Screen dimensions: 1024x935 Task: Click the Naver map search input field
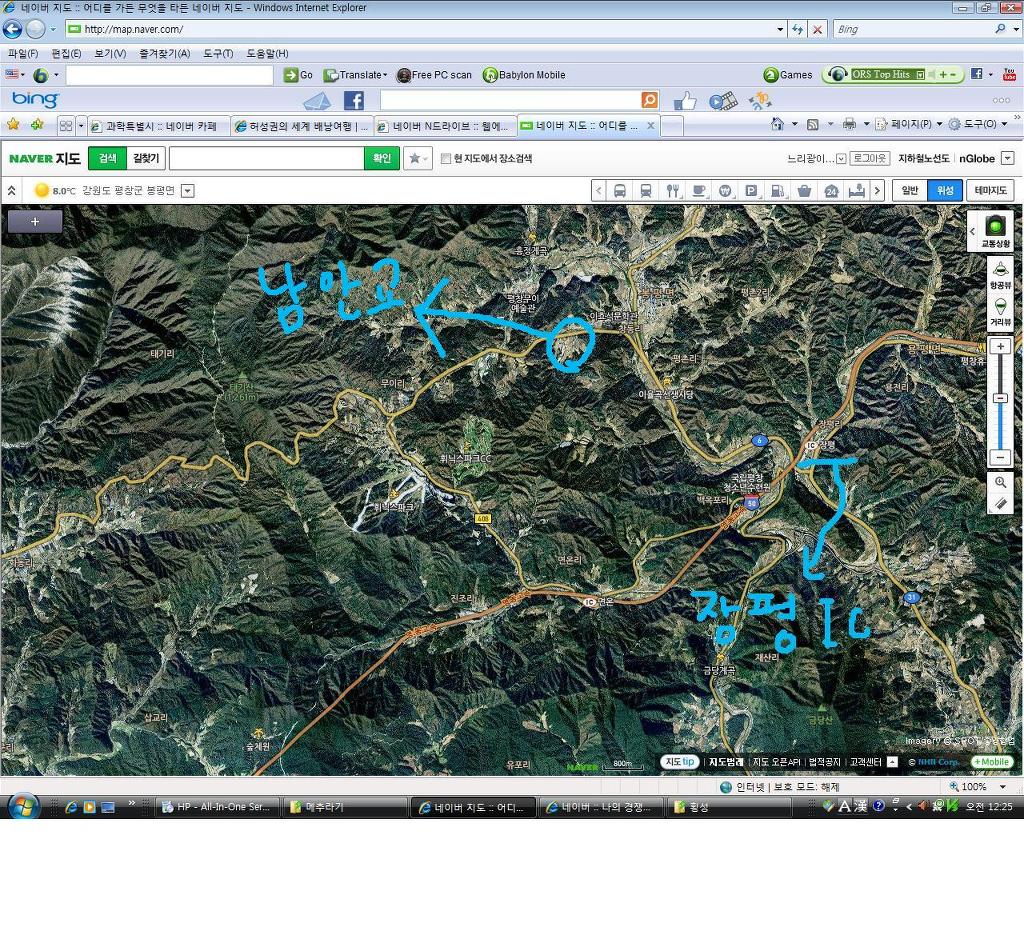click(266, 159)
